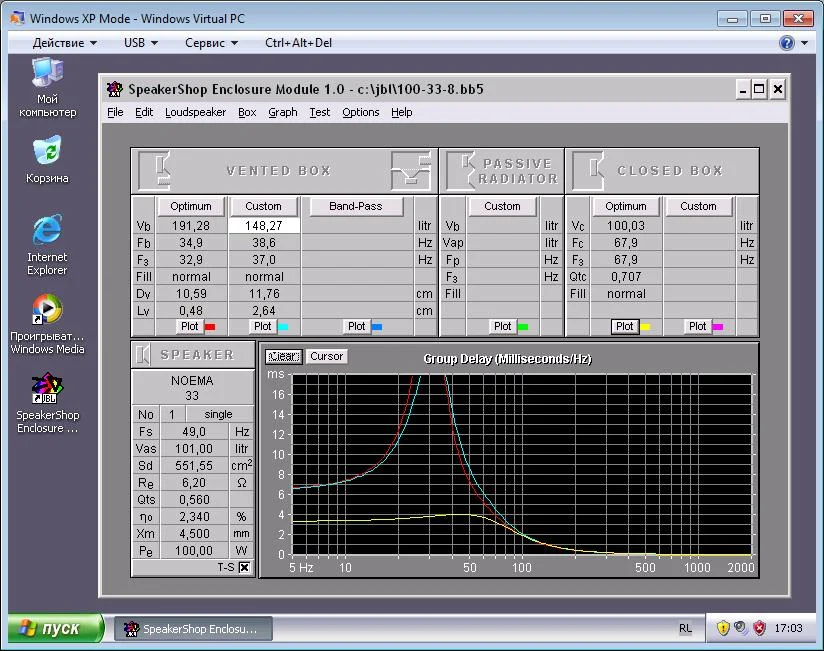Viewport: 824px width, 651px height.
Task: Expand the USB dropdown menu
Action: (141, 43)
